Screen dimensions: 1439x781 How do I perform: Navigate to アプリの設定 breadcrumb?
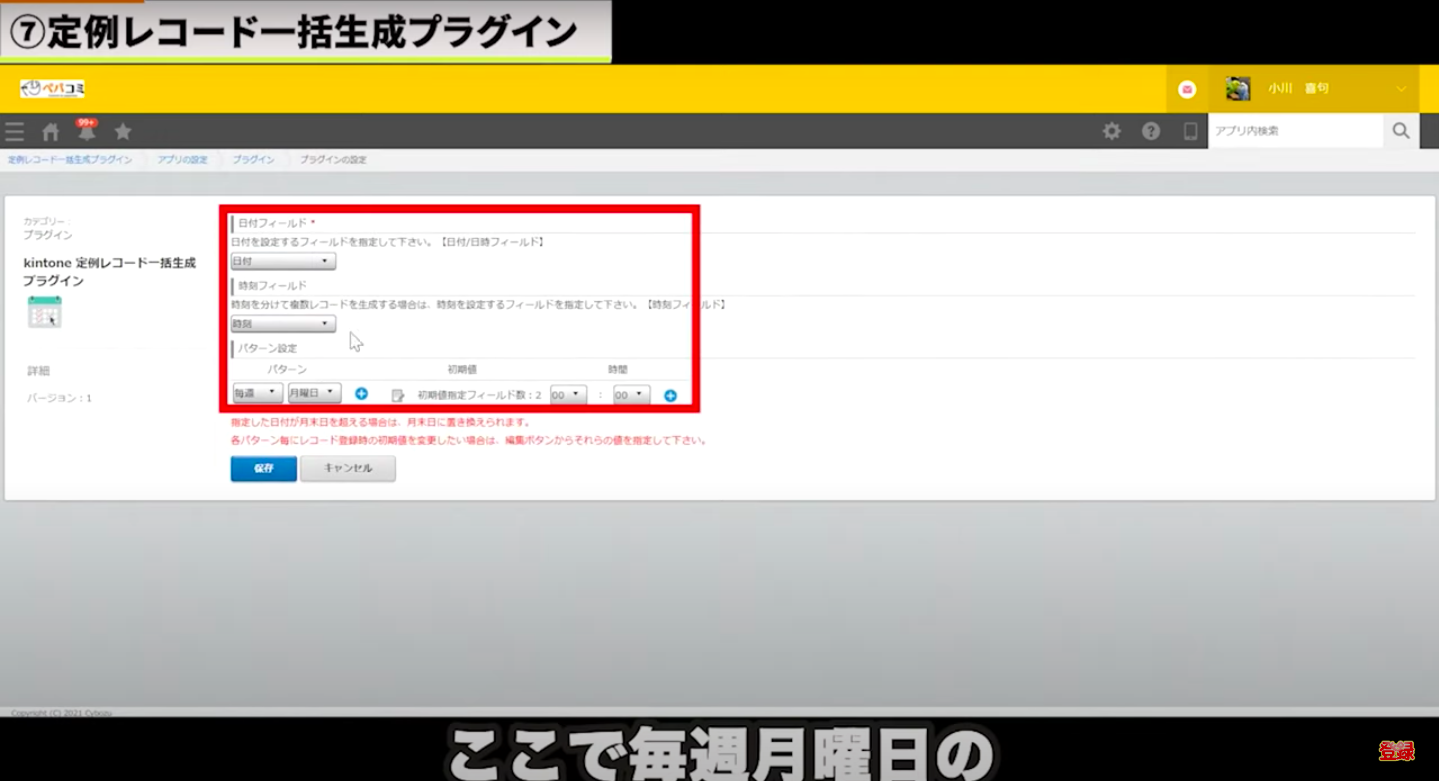click(x=182, y=160)
